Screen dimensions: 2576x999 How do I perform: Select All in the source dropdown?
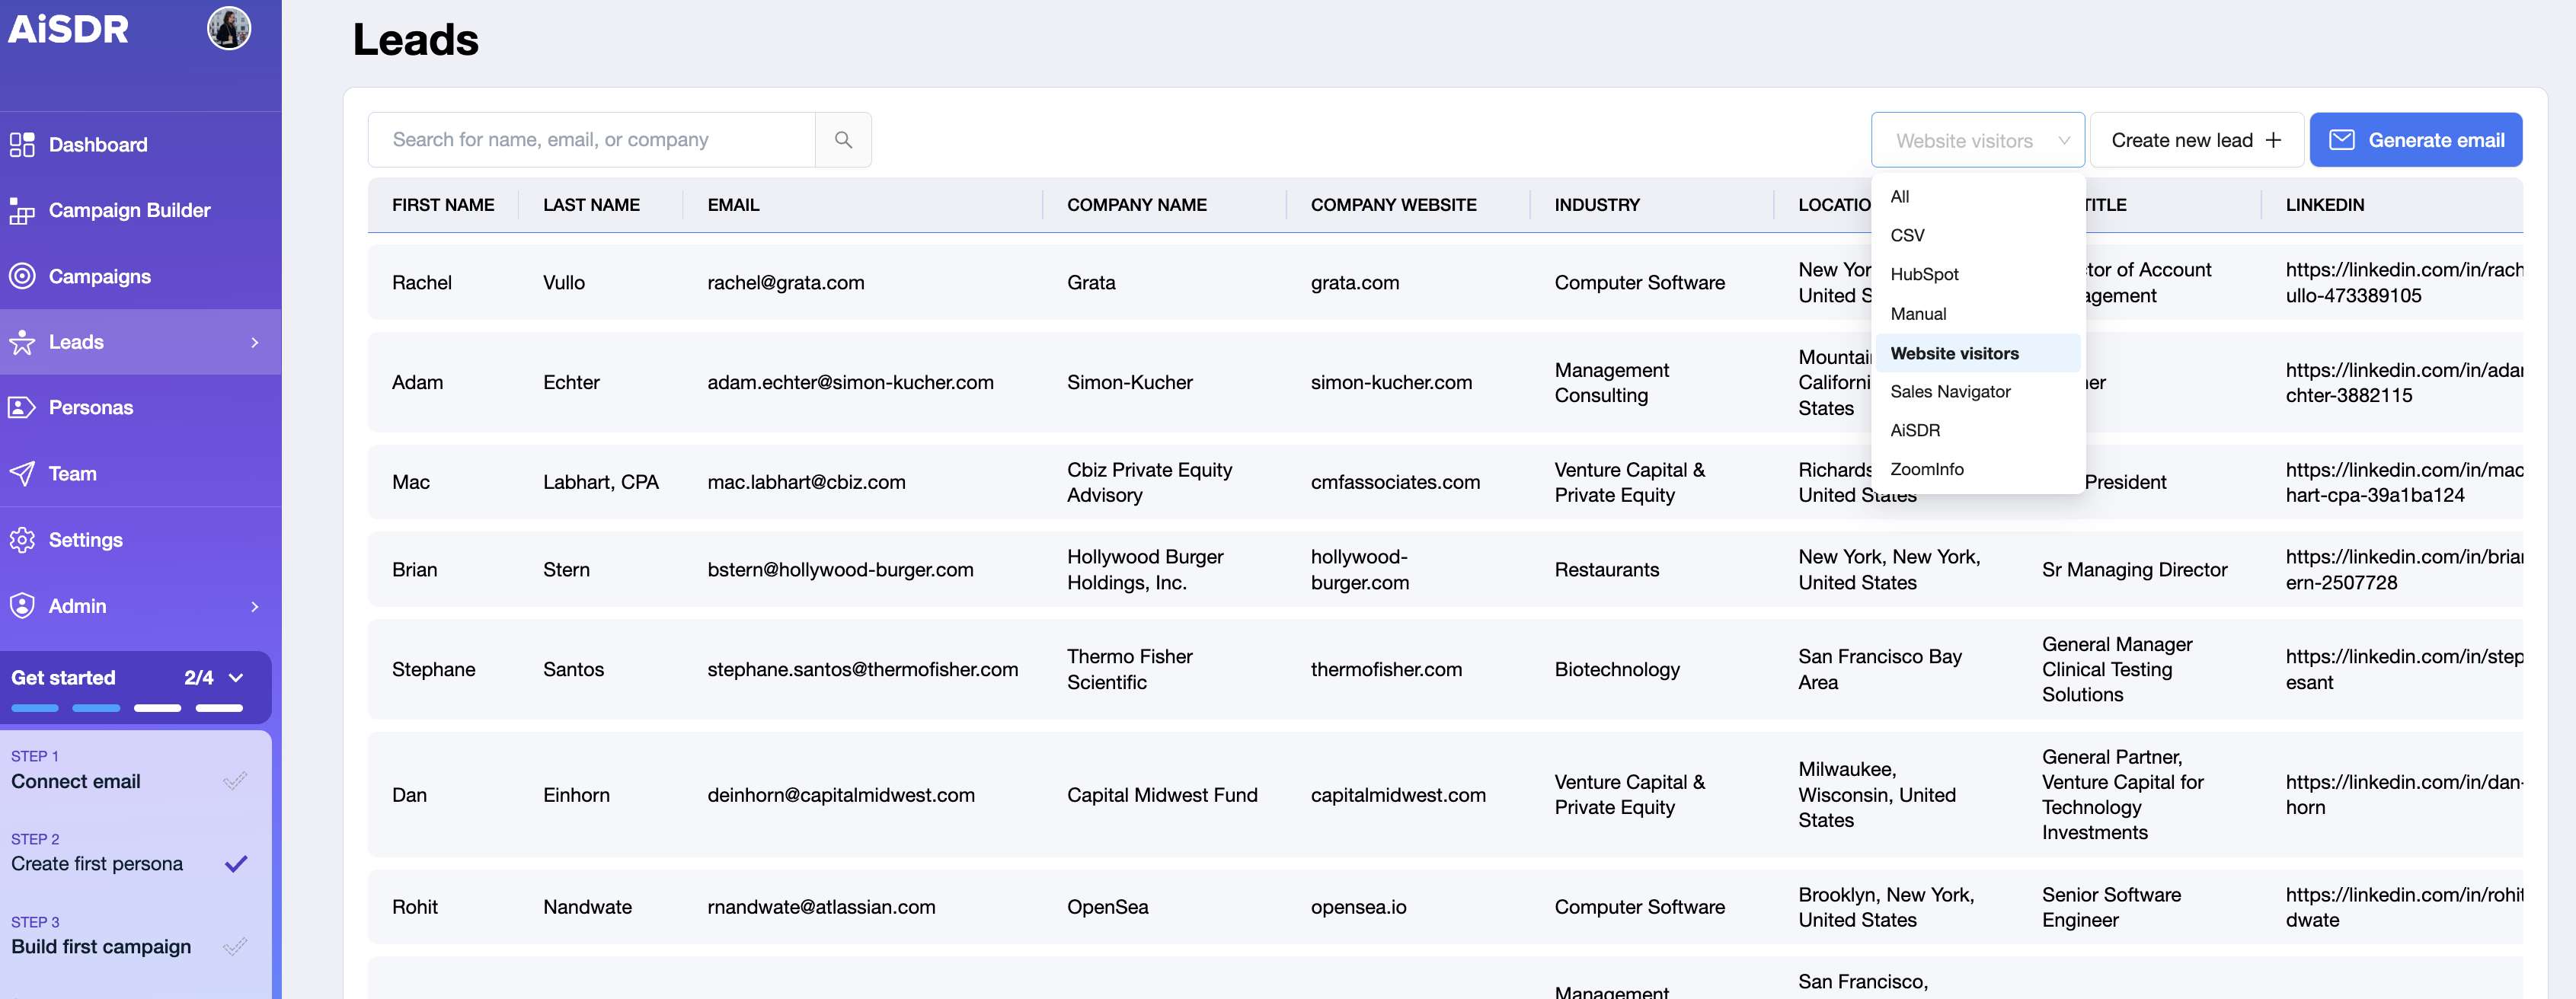1977,197
